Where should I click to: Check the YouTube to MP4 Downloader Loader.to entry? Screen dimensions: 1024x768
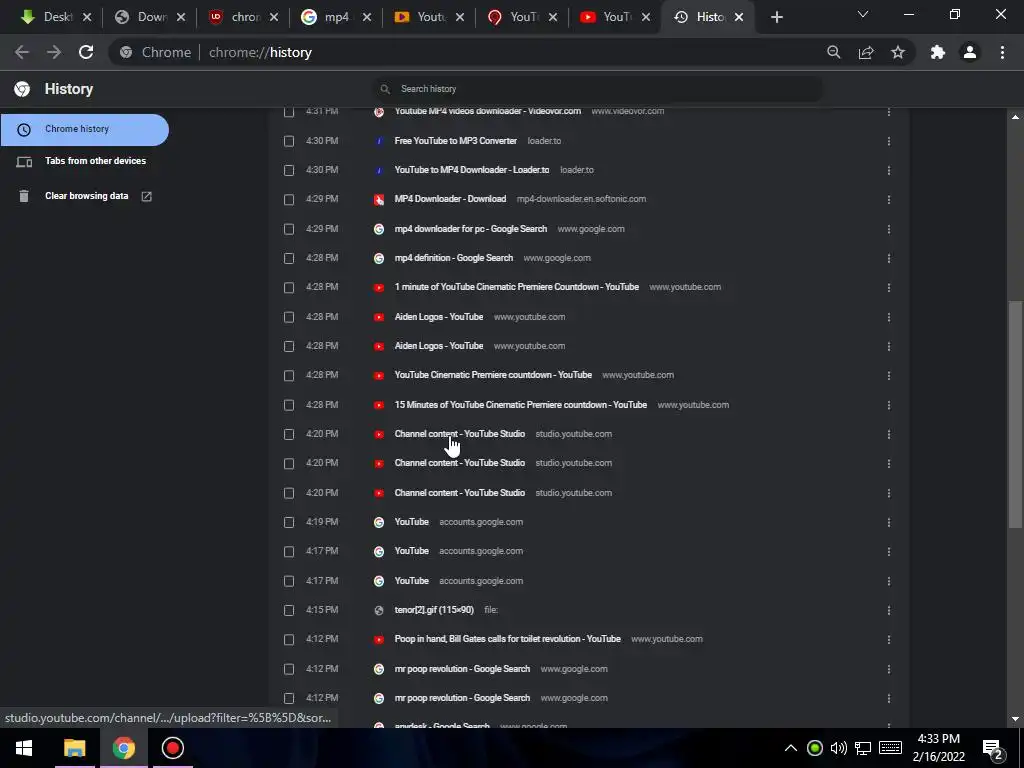[289, 170]
